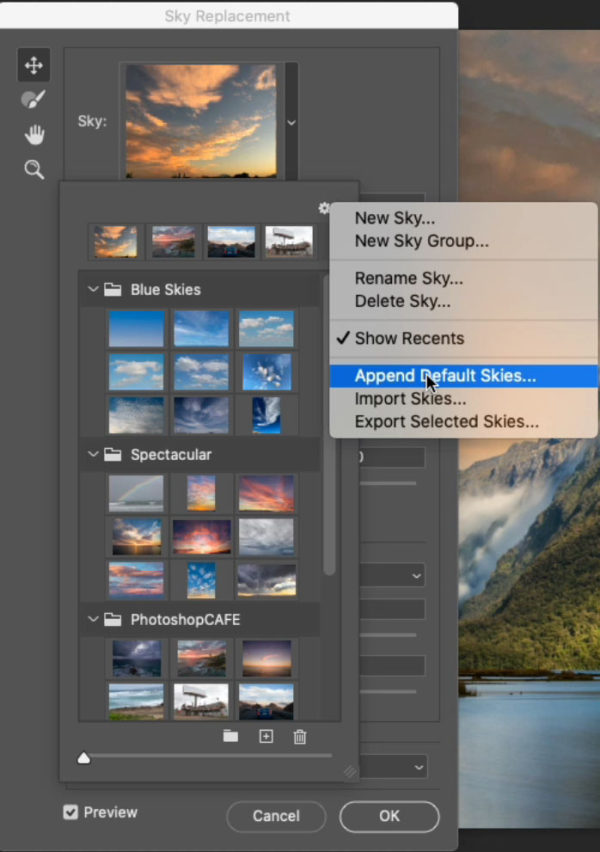Click the create new sky plus icon
The height and width of the screenshot is (852, 600).
click(266, 736)
